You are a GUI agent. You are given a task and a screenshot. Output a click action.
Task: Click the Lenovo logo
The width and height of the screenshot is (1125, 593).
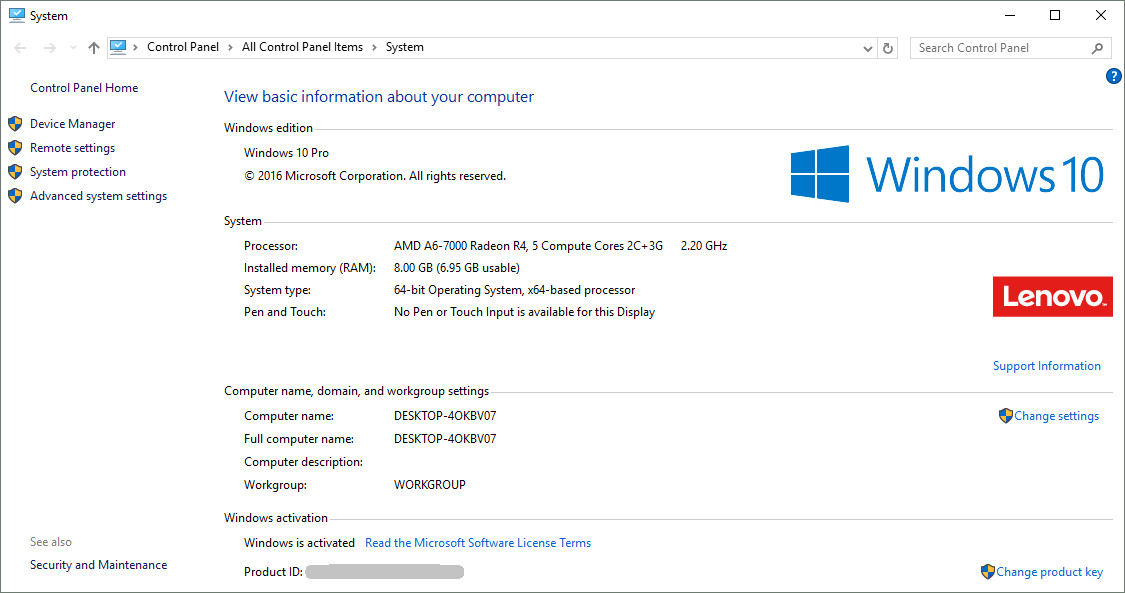pyautogui.click(x=1053, y=296)
